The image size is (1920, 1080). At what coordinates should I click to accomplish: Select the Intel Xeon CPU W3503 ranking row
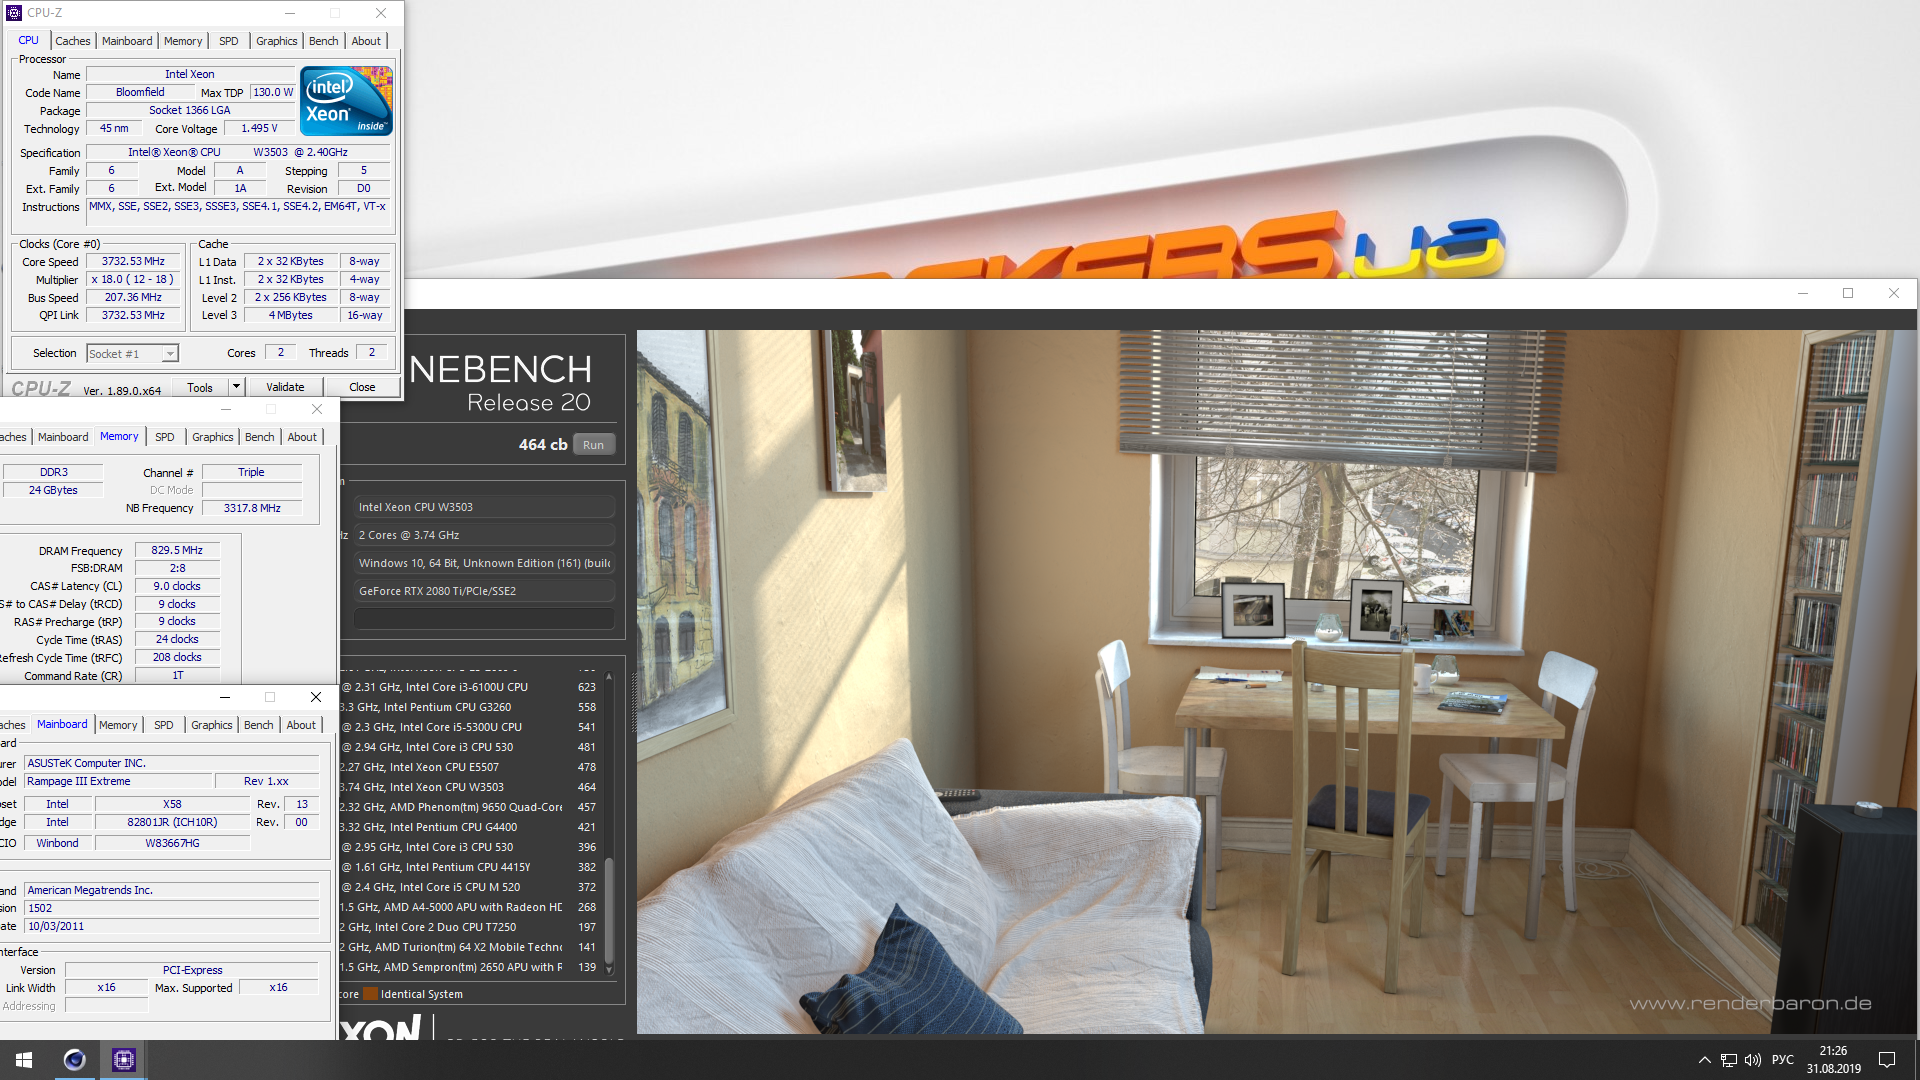[x=469, y=787]
